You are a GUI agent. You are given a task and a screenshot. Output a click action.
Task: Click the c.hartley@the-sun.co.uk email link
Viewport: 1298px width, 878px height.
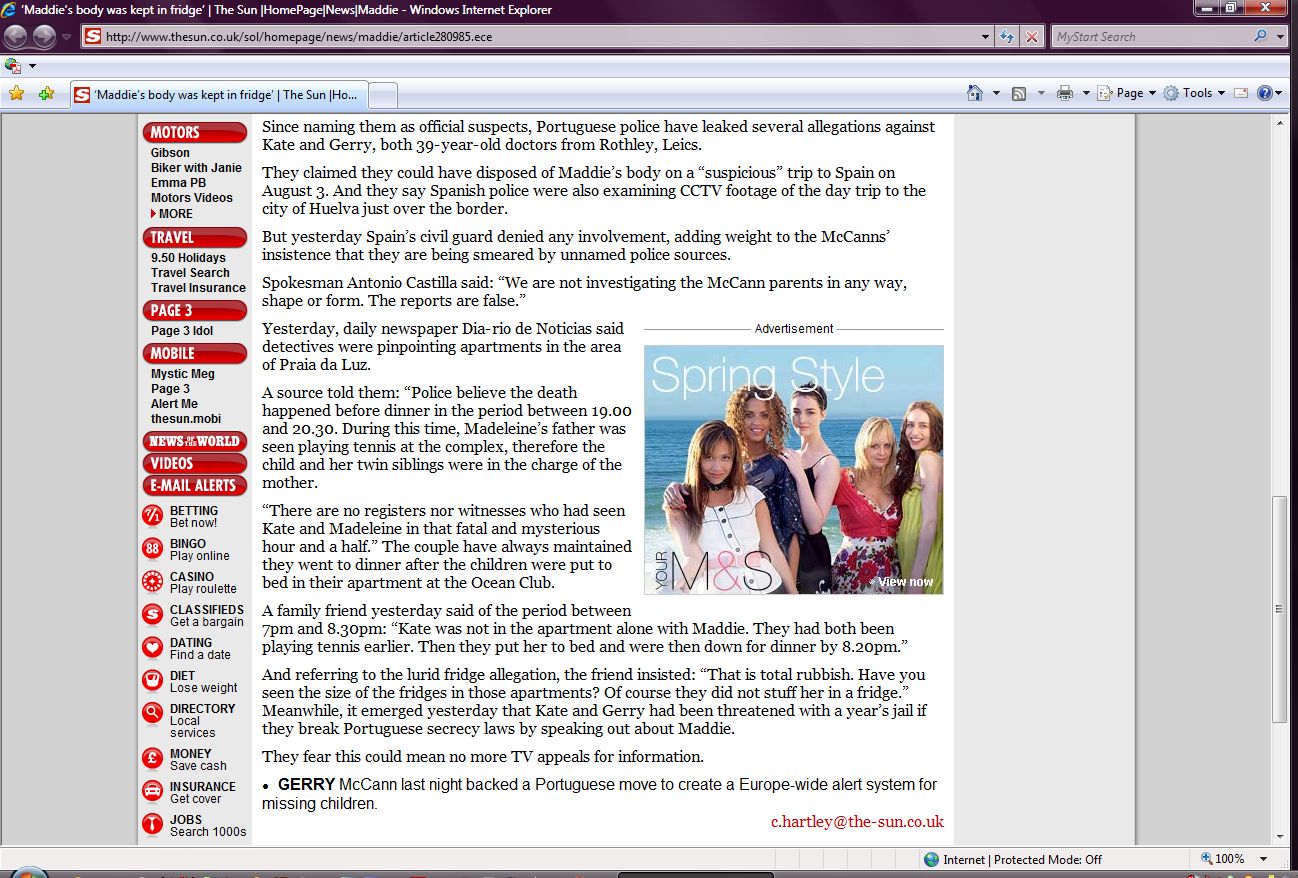(857, 822)
